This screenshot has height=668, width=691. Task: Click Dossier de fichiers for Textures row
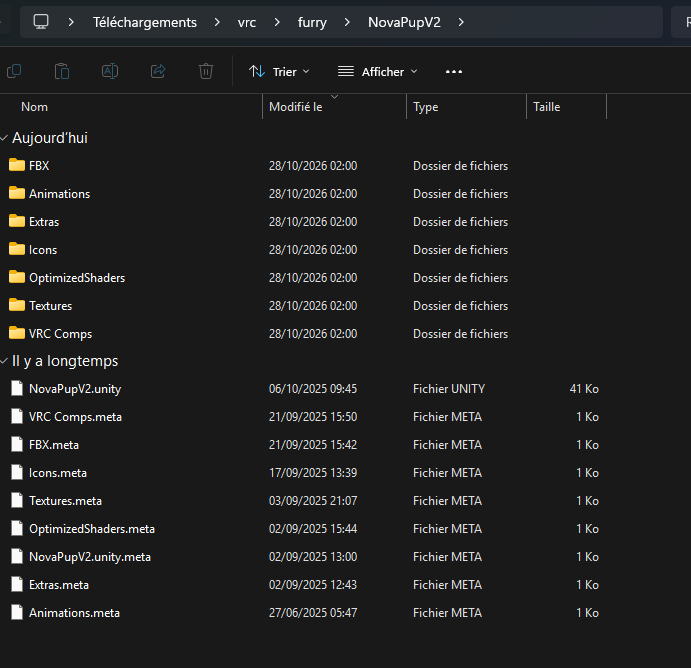pos(460,305)
